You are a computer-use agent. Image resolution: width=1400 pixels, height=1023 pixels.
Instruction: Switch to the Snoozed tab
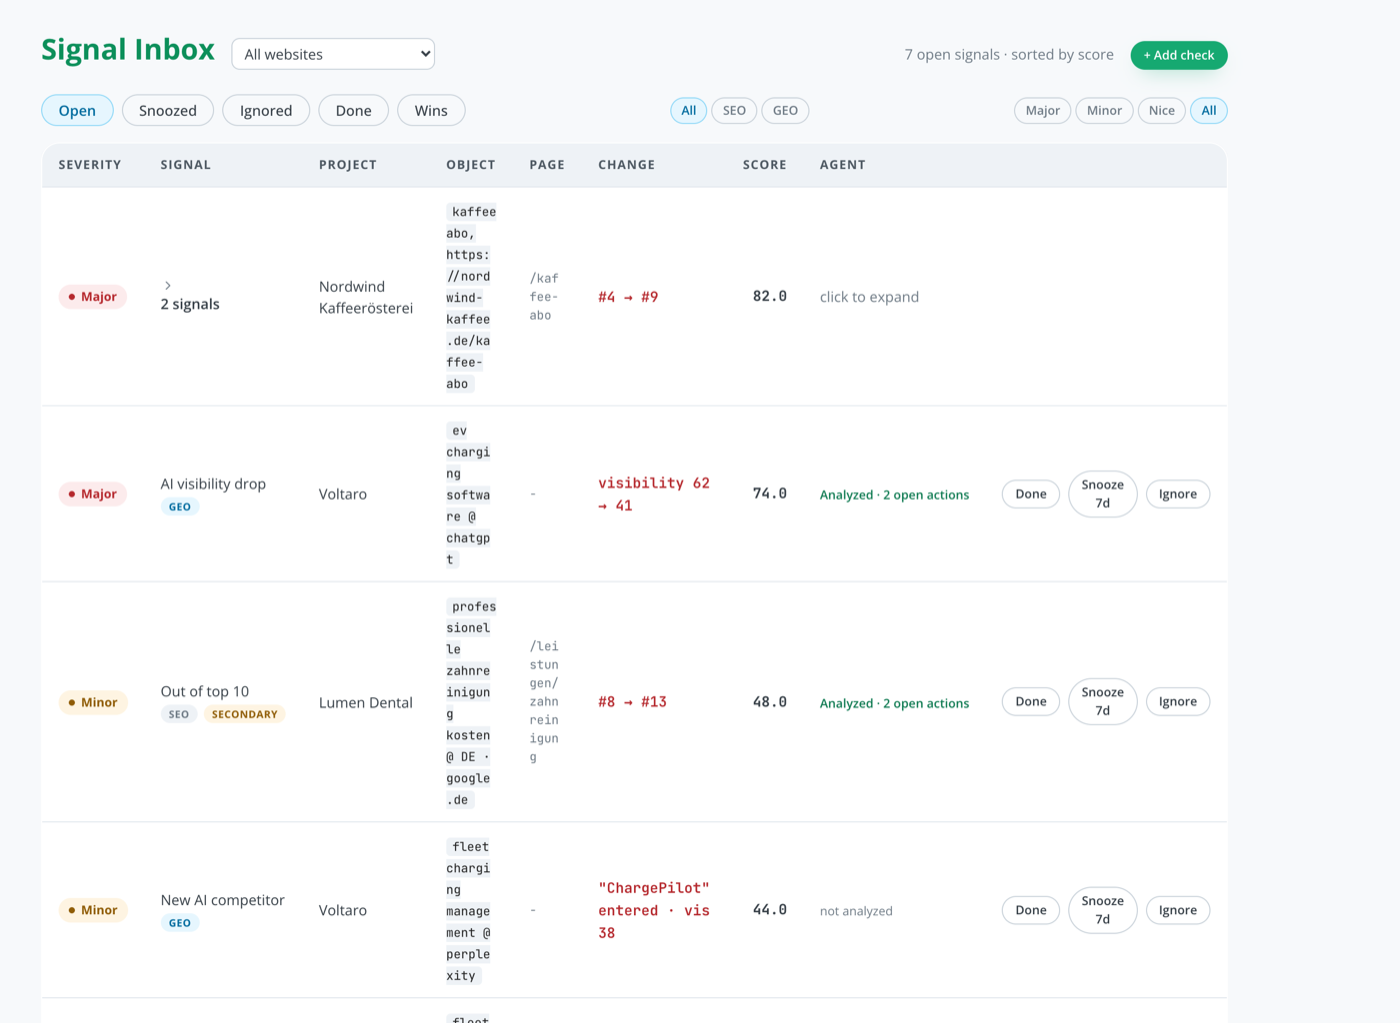click(168, 110)
